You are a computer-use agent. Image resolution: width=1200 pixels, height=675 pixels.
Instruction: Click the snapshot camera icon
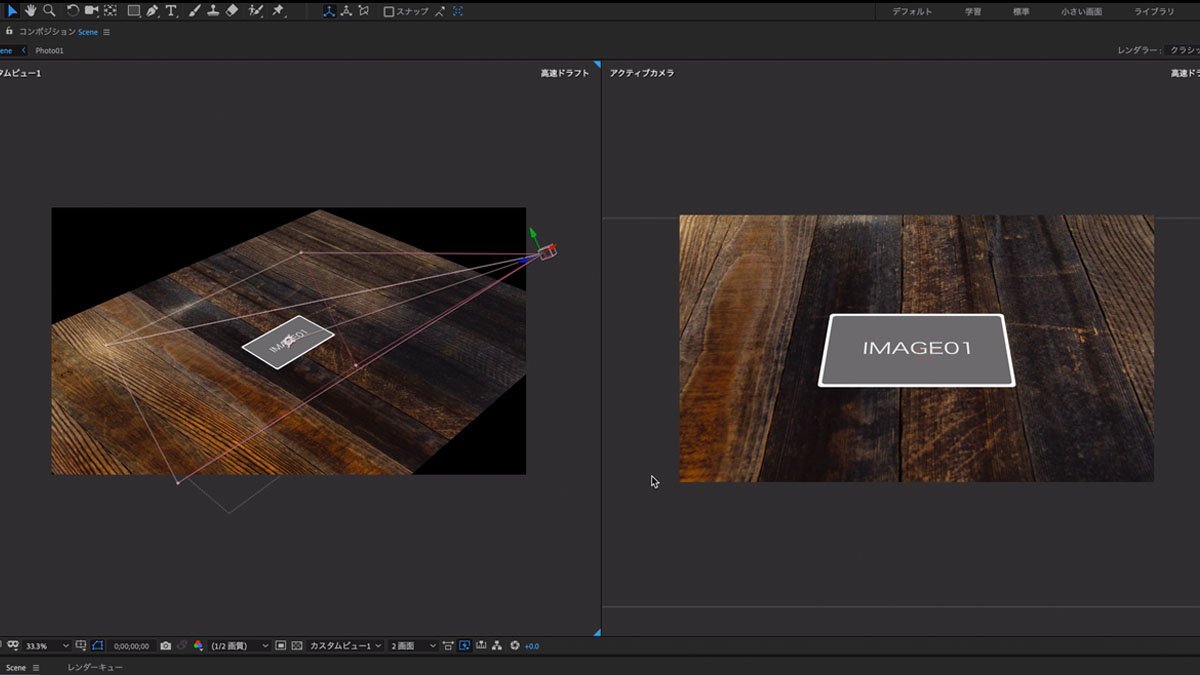166,646
